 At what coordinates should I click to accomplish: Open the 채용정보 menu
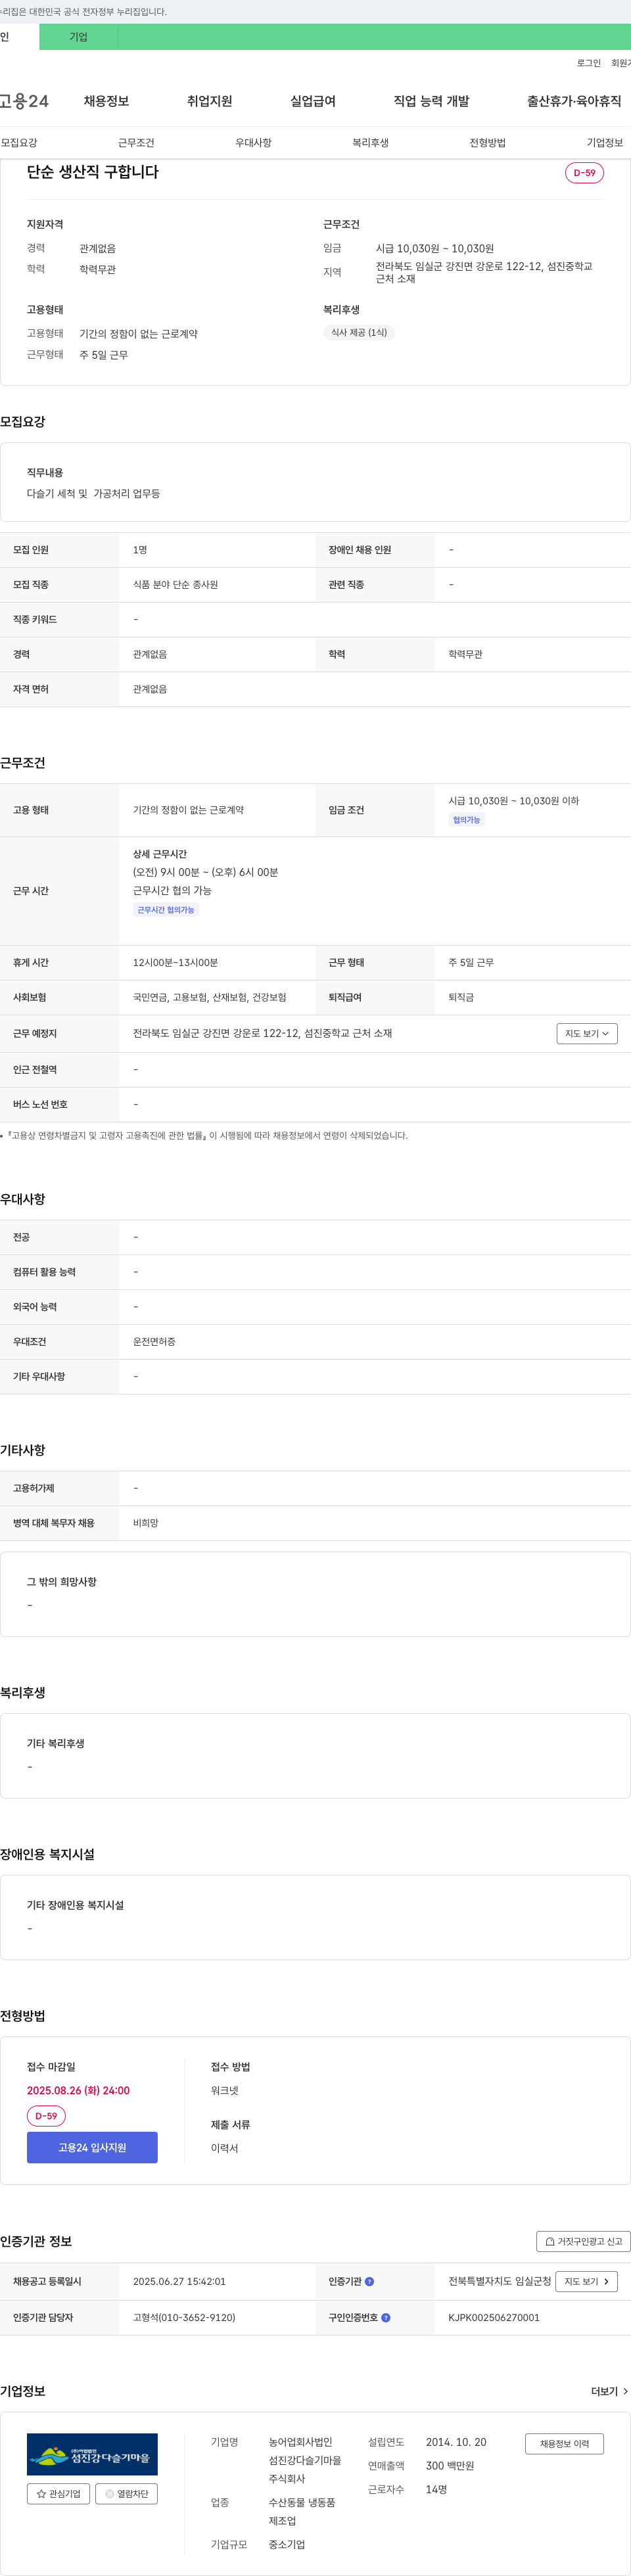tap(106, 101)
